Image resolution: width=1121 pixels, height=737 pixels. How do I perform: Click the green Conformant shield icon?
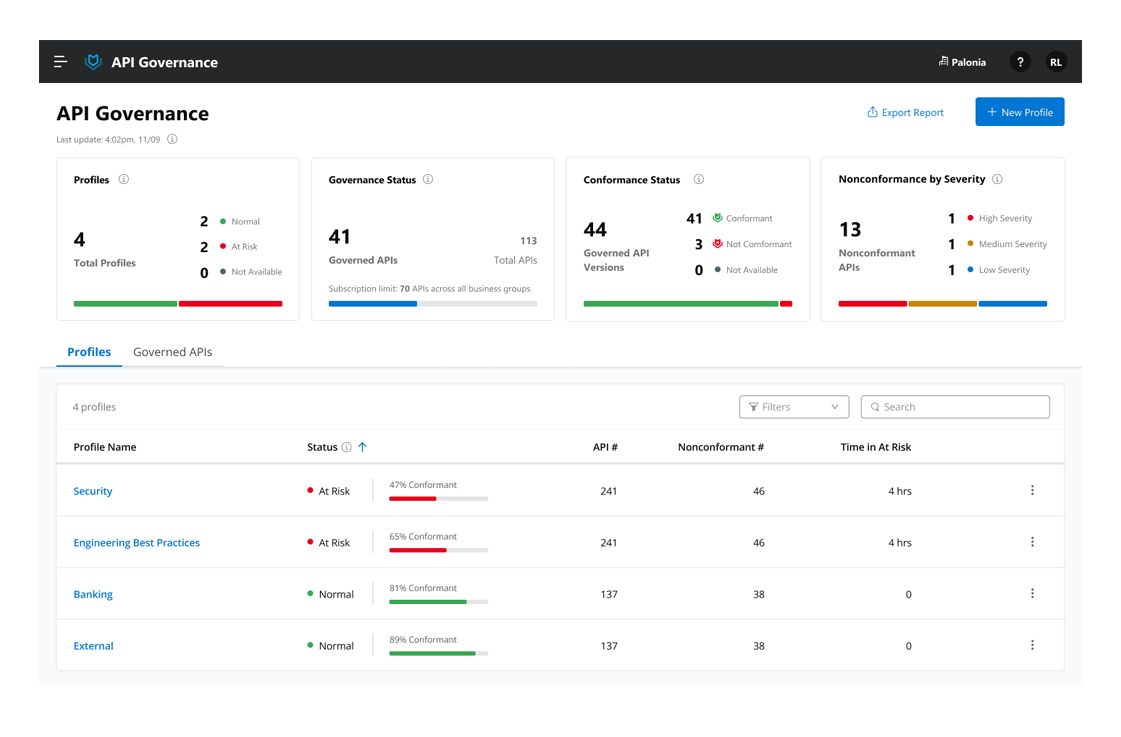click(x=717, y=218)
